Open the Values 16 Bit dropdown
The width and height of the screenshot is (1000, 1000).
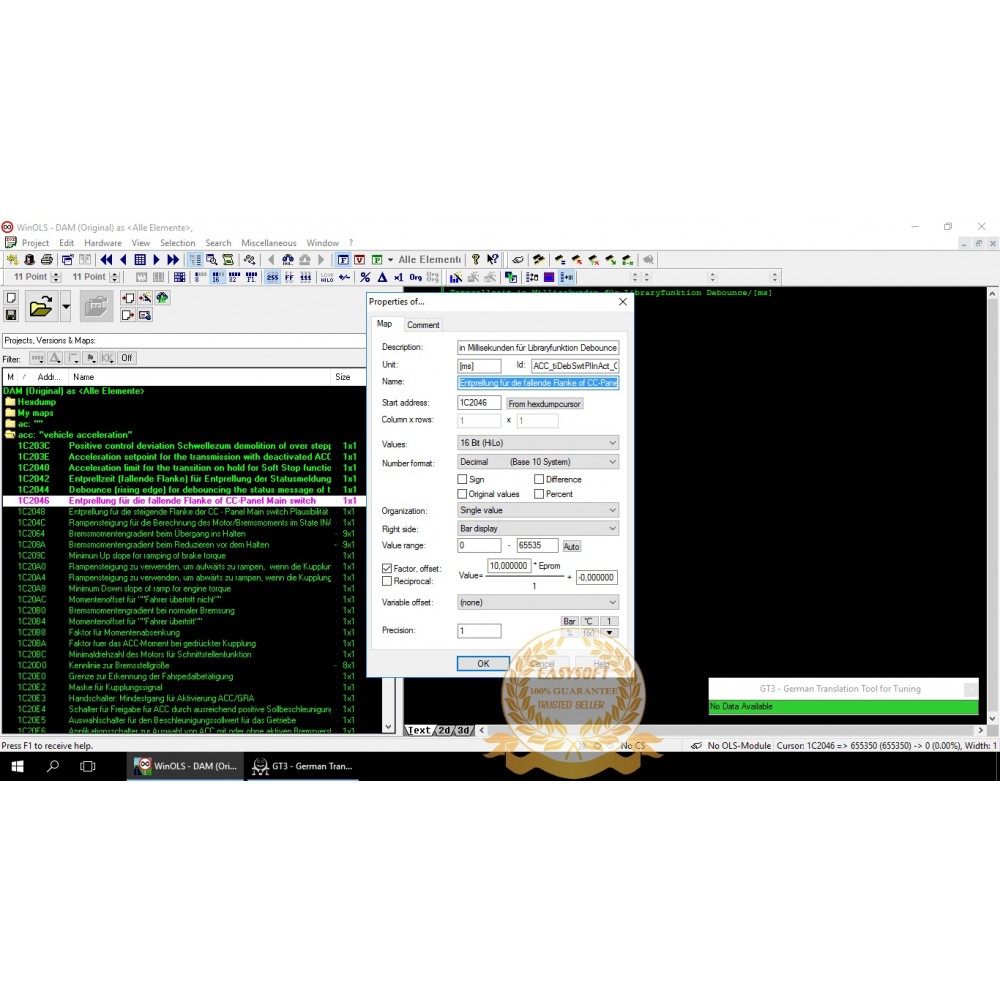[x=538, y=443]
